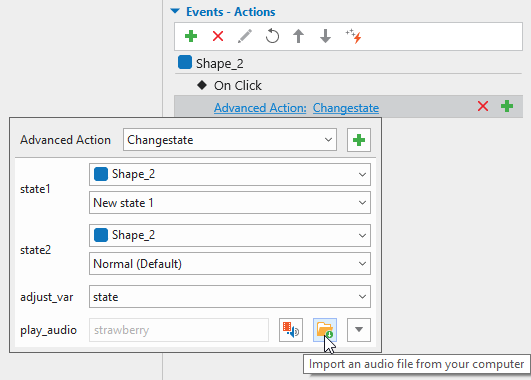531x380 pixels.
Task: Open the Advanced Action: link
Action: [x=260, y=108]
